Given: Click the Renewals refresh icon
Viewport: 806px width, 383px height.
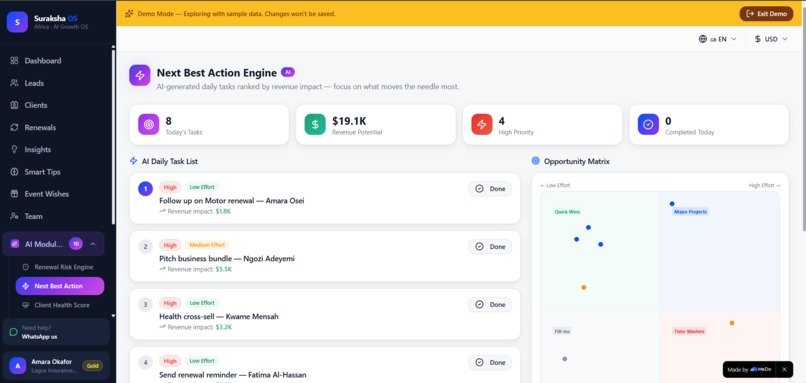Looking at the screenshot, I should 14,127.
